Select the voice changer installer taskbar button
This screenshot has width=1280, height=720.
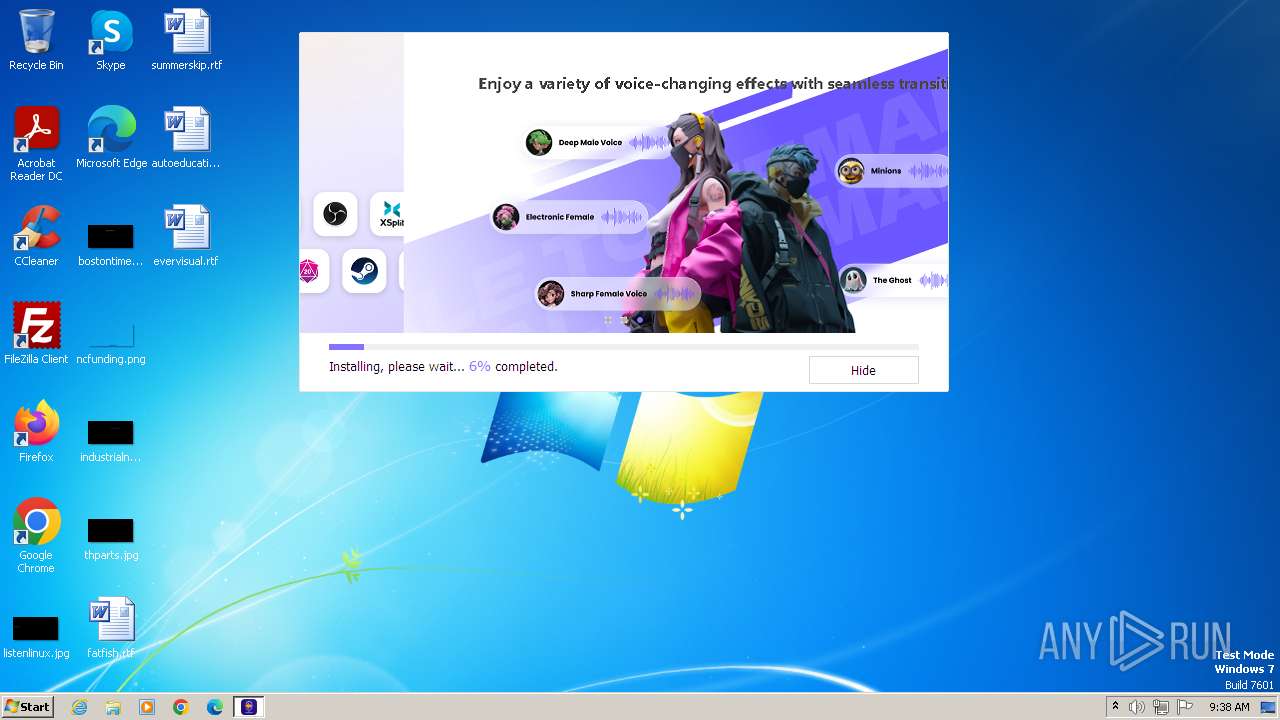249,707
